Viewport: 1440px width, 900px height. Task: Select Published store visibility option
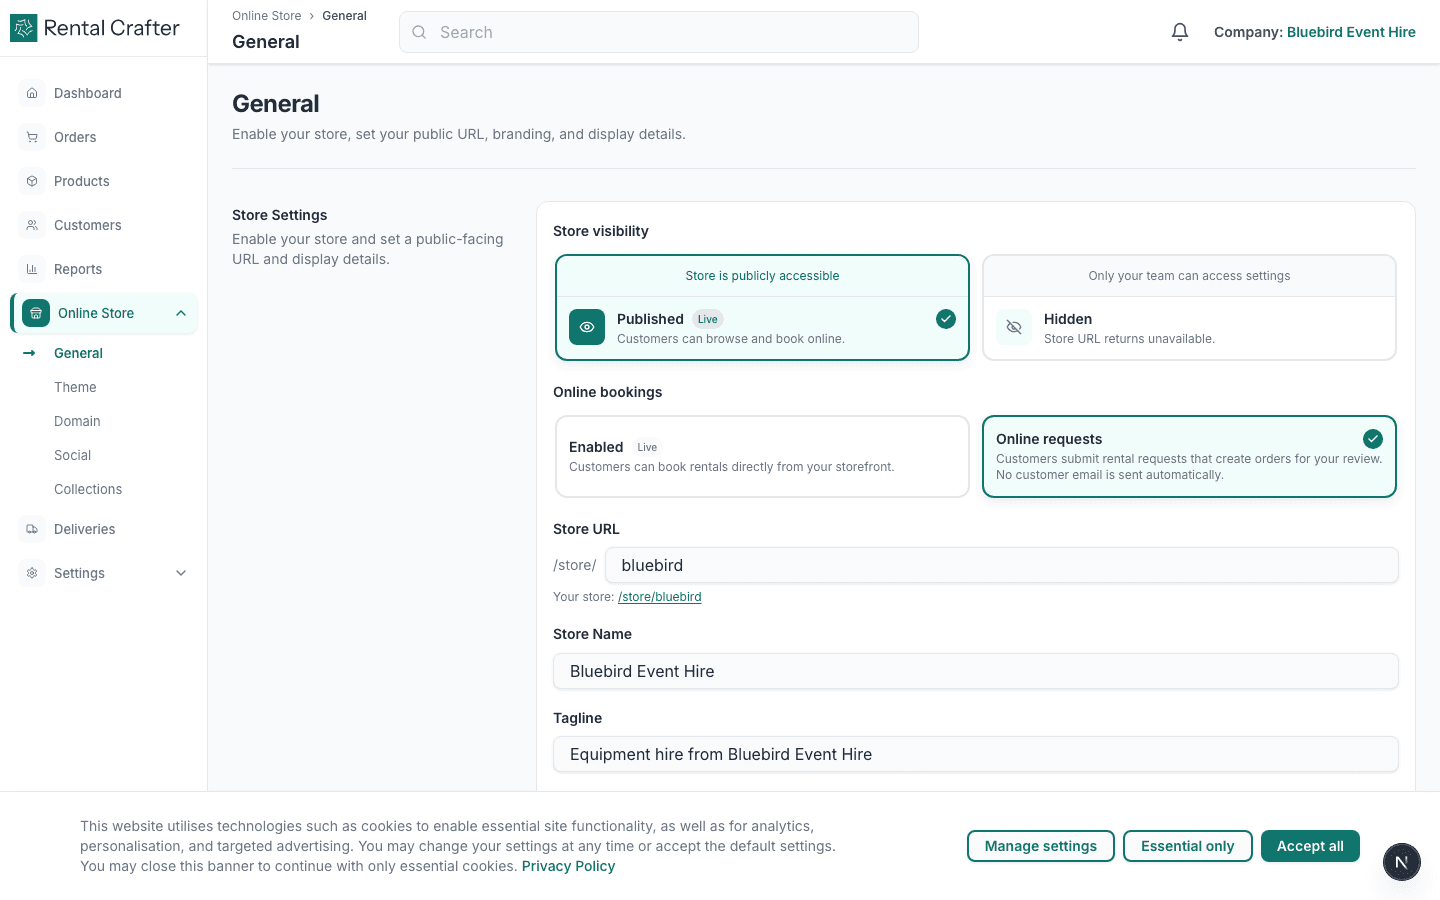[x=762, y=308]
